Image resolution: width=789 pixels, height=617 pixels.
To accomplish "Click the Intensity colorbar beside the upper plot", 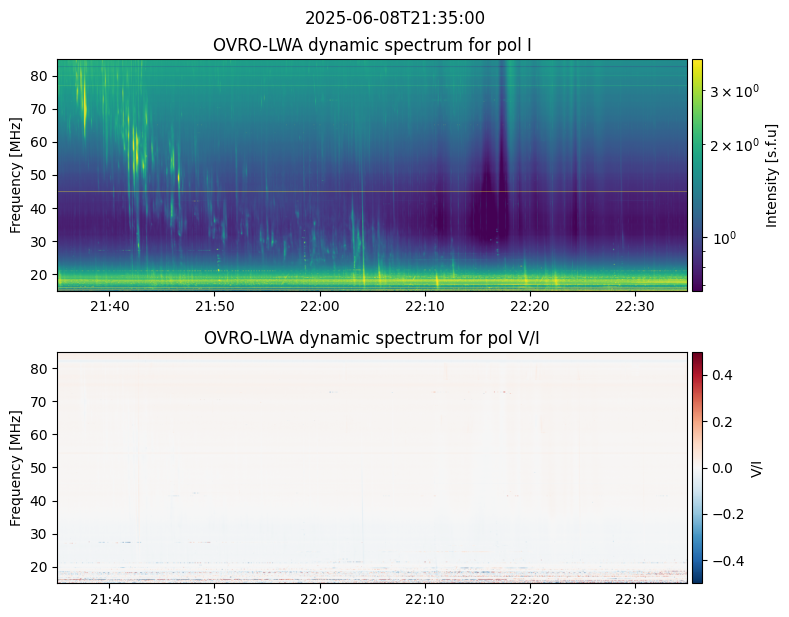I will click(x=697, y=175).
